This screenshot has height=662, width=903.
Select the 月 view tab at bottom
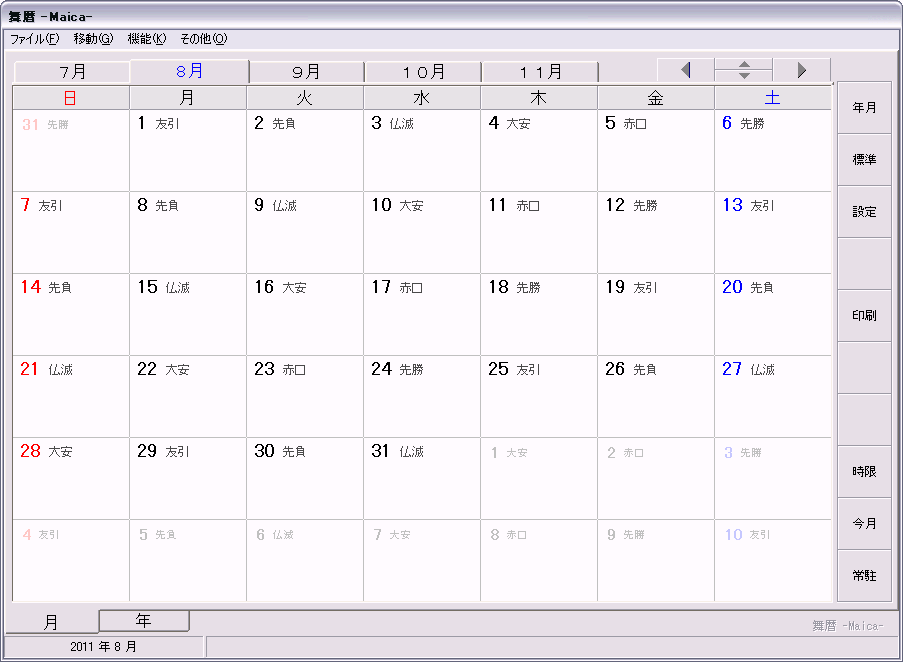click(x=52, y=622)
